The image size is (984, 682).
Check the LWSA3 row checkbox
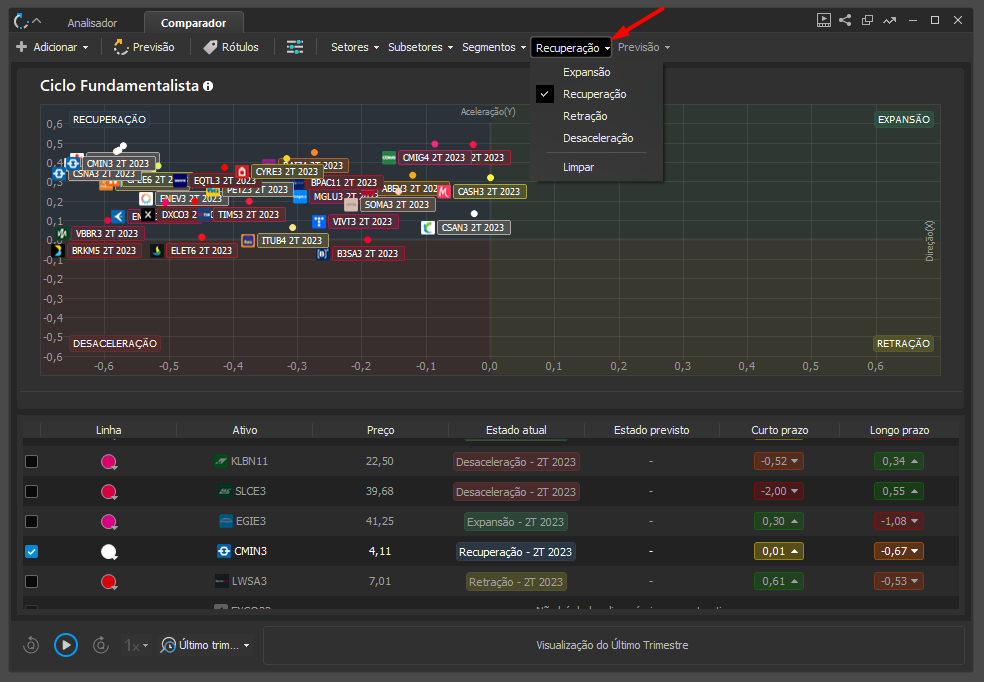(x=31, y=582)
